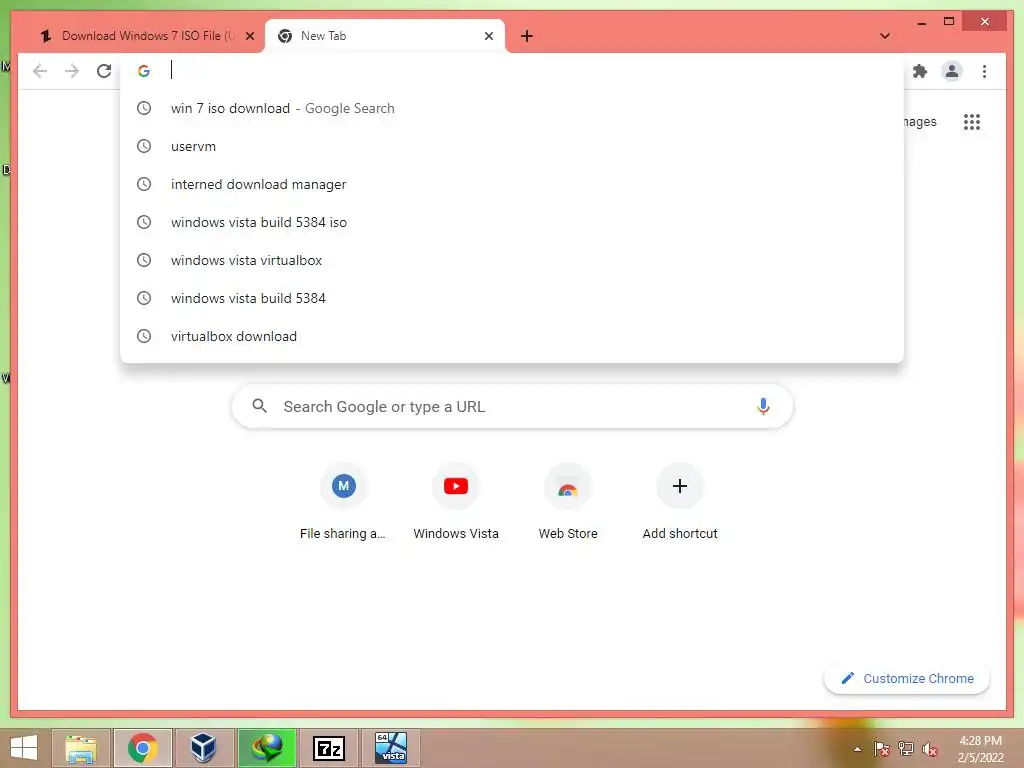Open the File sharing shortcut tile
The width and height of the screenshot is (1024, 768).
tap(344, 503)
